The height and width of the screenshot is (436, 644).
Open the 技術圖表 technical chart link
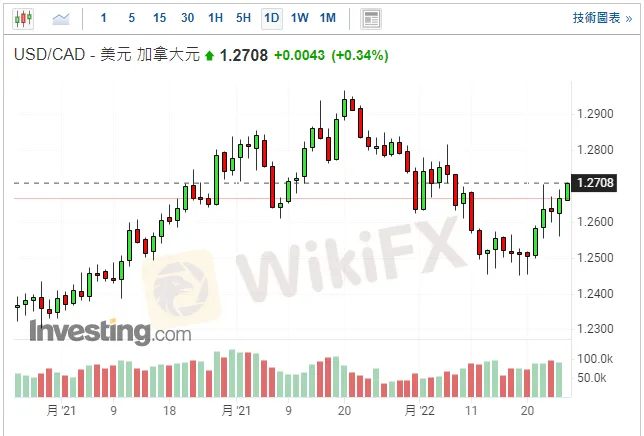pos(603,18)
